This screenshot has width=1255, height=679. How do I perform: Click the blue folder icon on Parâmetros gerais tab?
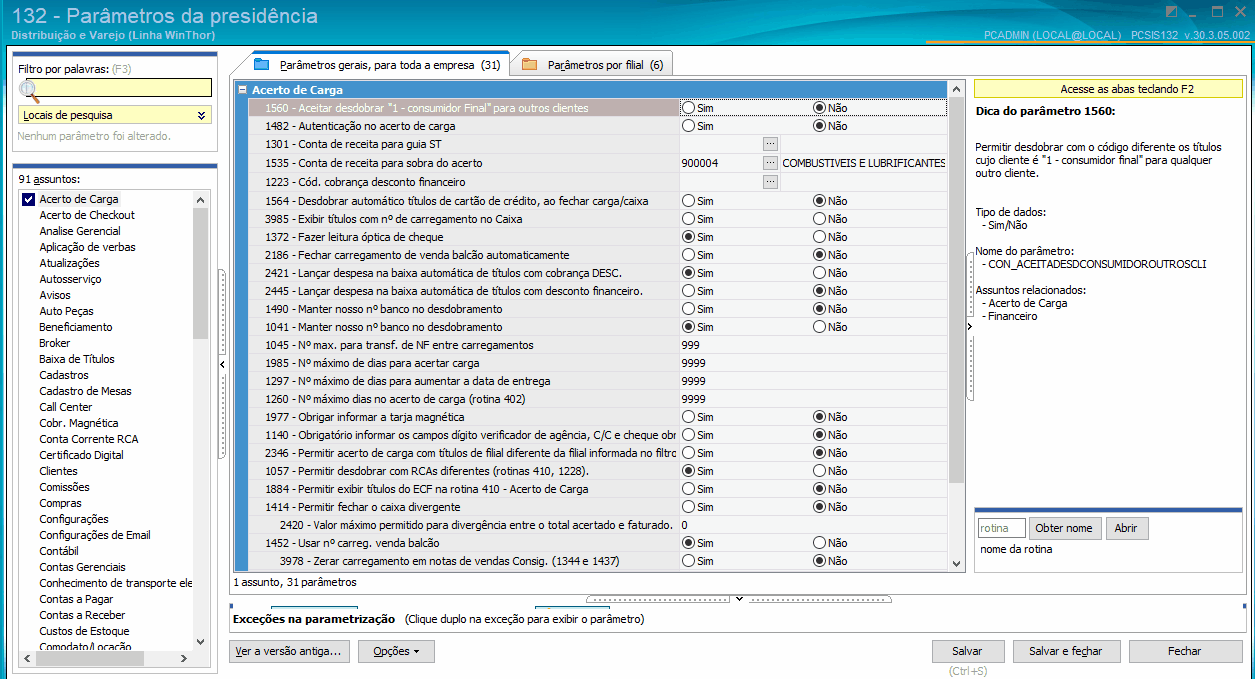(x=262, y=65)
